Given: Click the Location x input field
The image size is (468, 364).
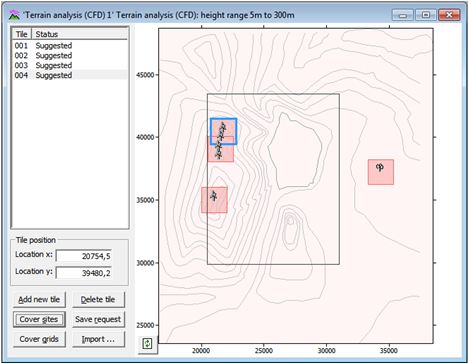Looking at the screenshot, I should 84,256.
